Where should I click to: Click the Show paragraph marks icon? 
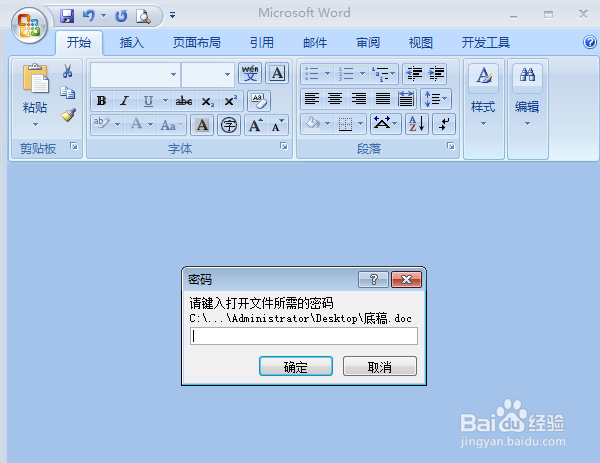tap(444, 124)
